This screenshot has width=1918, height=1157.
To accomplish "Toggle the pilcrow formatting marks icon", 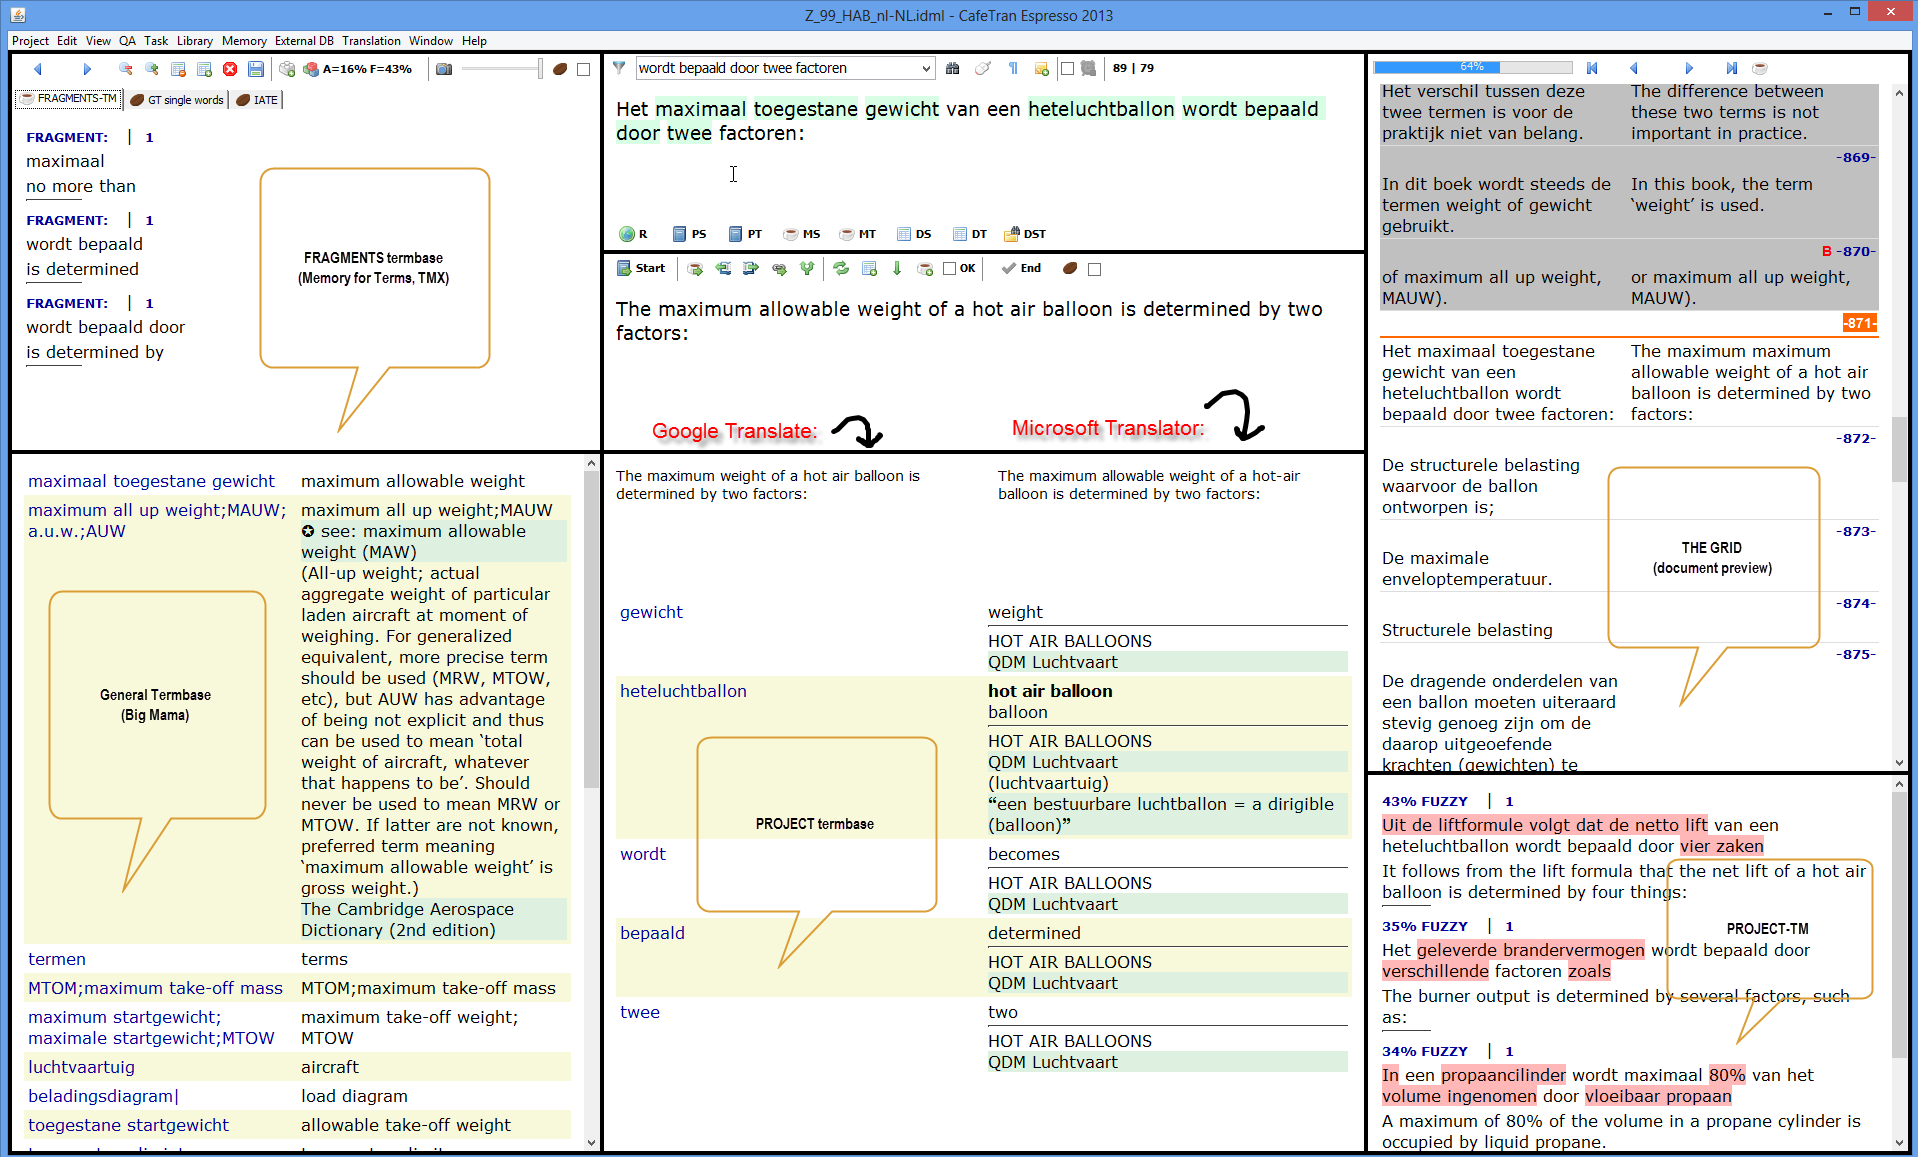I will pyautogui.click(x=1012, y=68).
